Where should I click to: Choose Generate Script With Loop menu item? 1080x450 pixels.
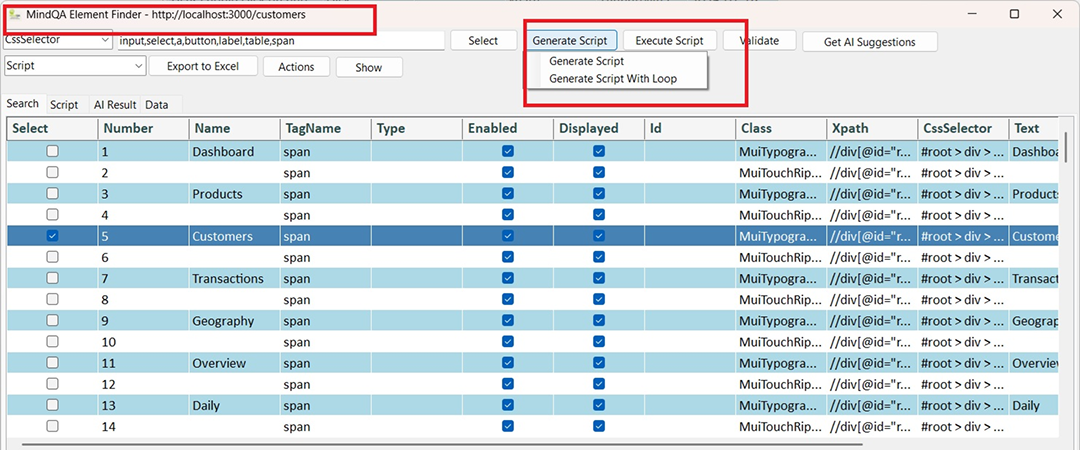[612, 79]
